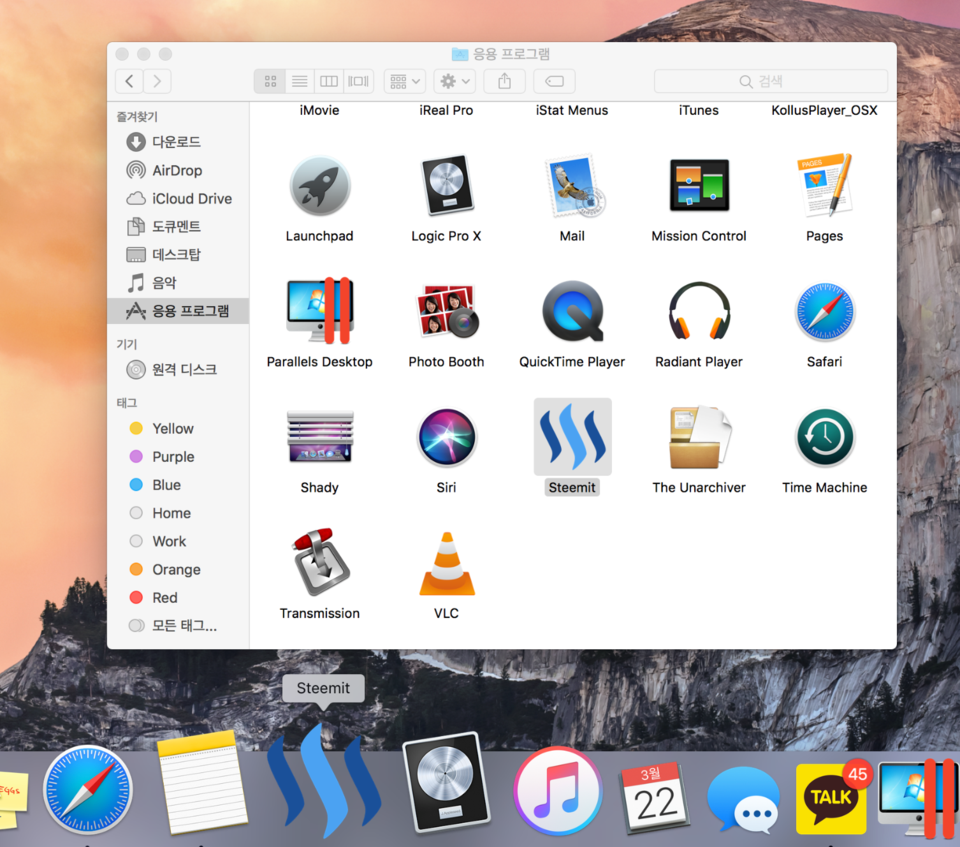Select the QuickTime Player icon
Image resolution: width=960 pixels, height=847 pixels.
click(x=572, y=311)
